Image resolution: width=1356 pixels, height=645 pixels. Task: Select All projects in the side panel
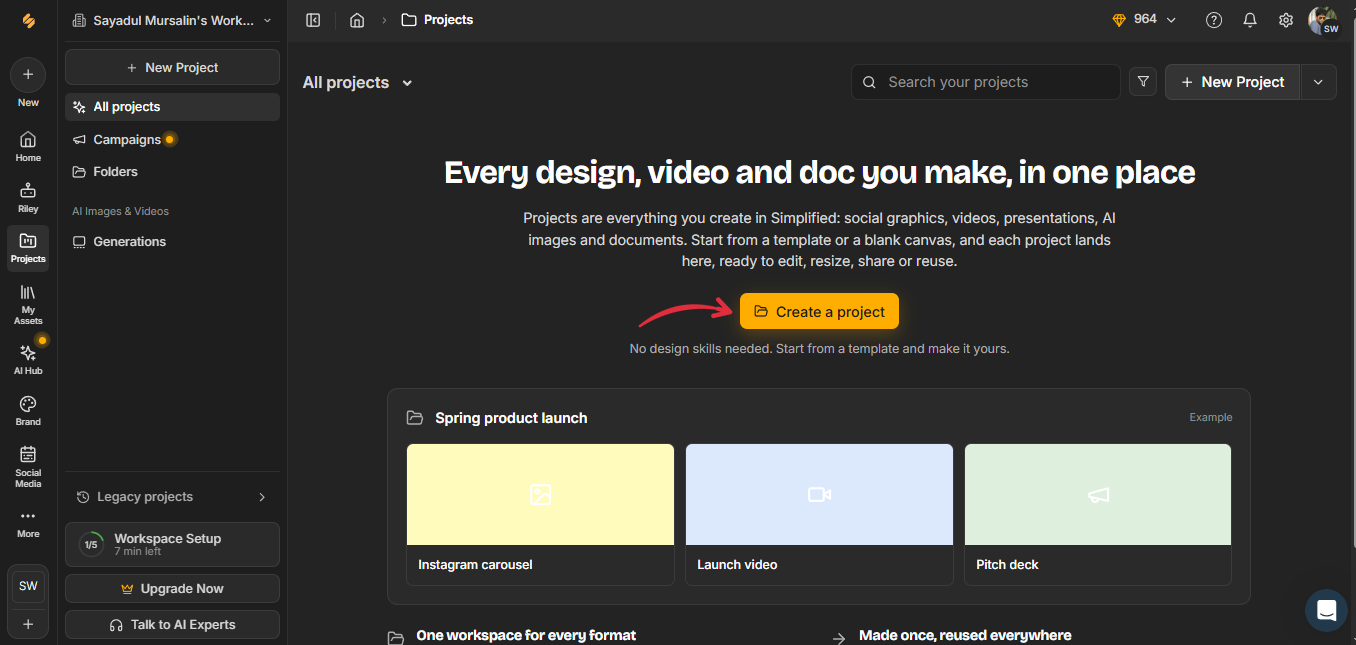tap(172, 107)
